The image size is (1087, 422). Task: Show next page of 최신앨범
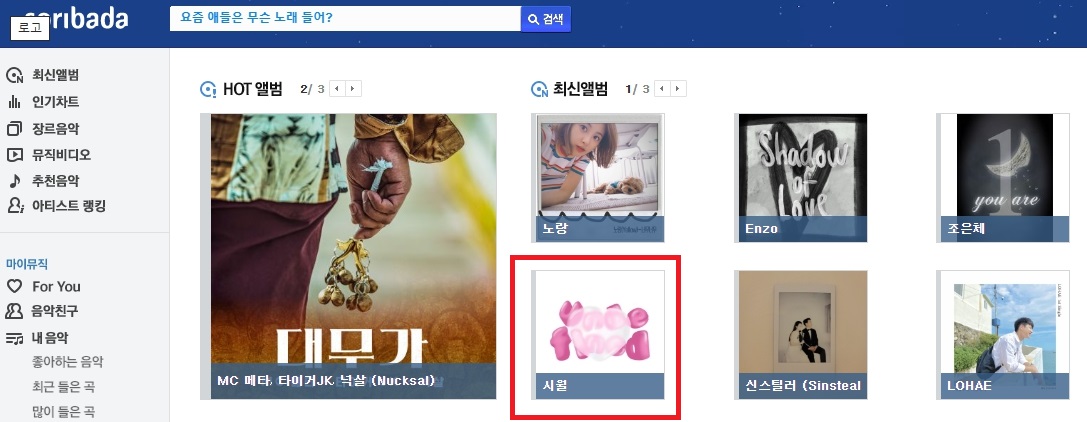click(679, 89)
